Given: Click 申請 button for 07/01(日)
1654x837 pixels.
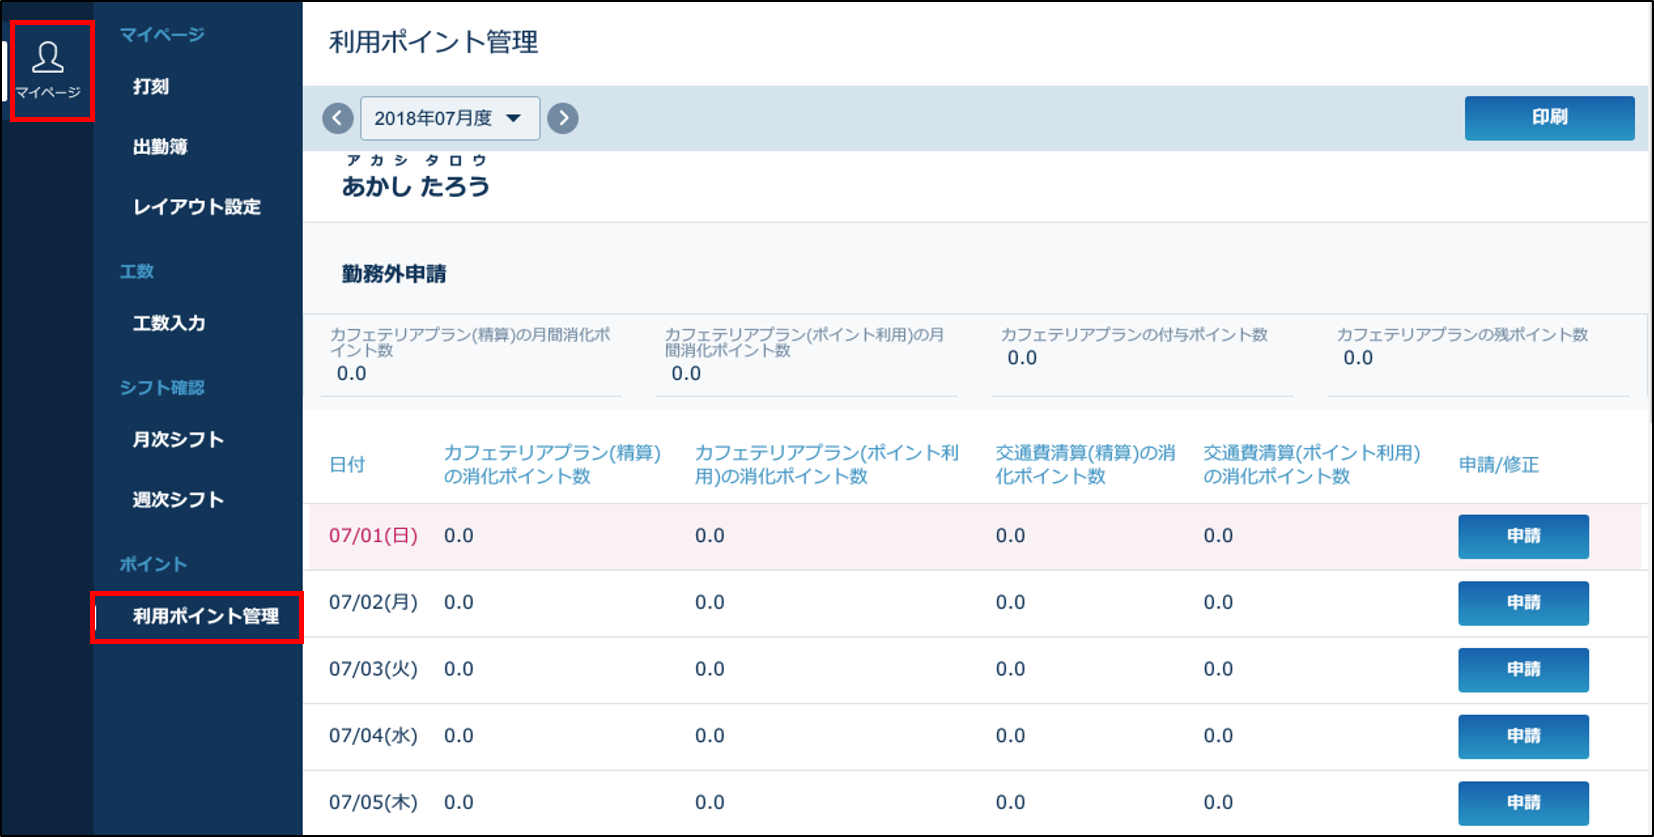Looking at the screenshot, I should (x=1523, y=537).
